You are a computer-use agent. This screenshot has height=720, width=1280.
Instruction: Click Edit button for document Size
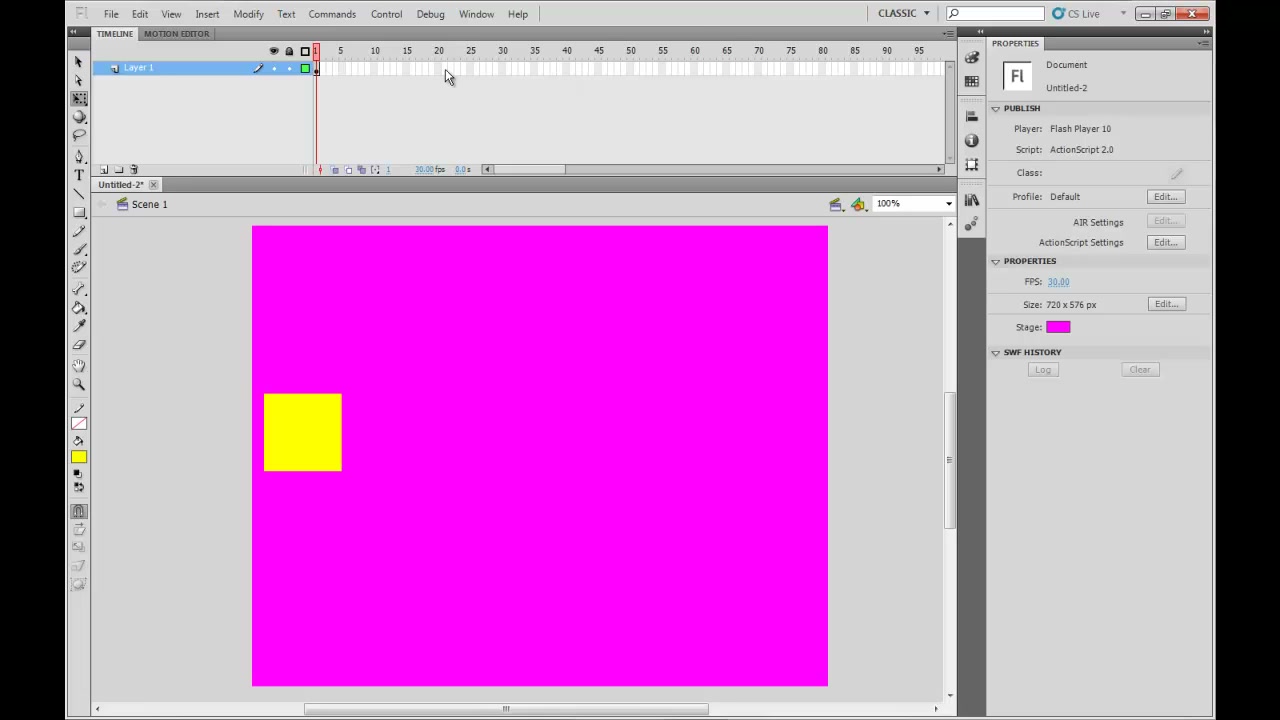pos(1165,304)
